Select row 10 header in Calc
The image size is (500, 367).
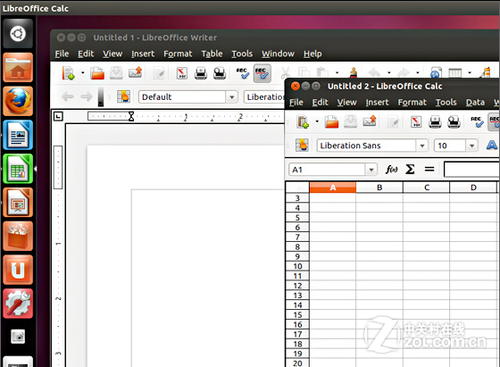297,266
